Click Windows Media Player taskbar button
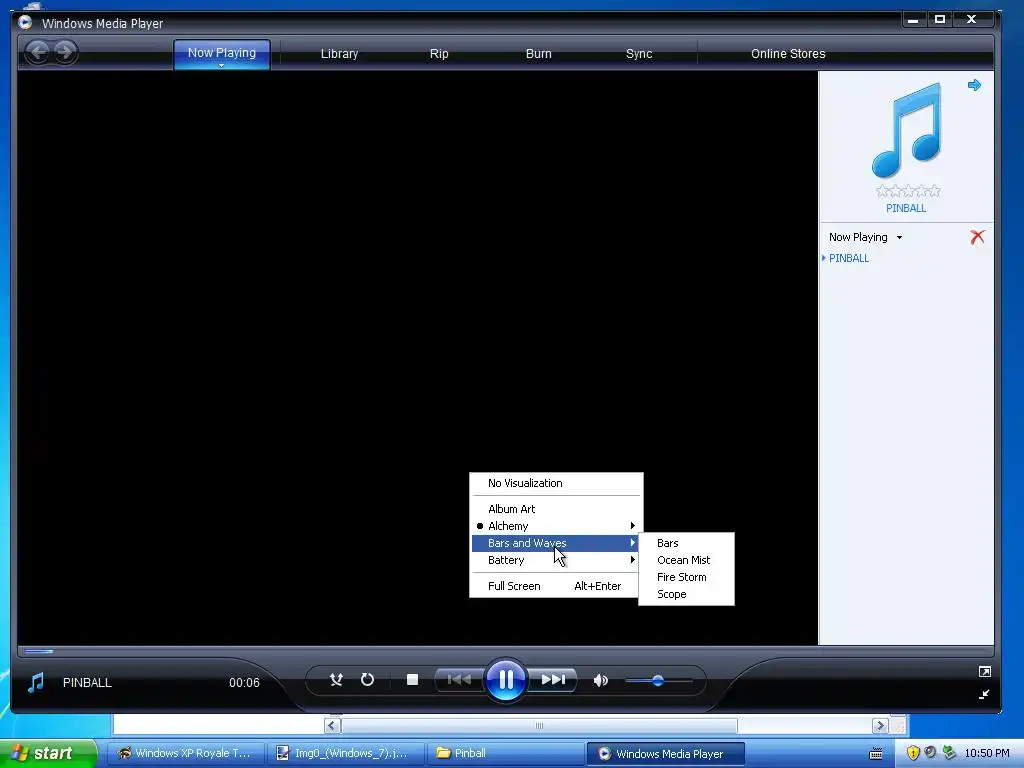 [x=665, y=753]
